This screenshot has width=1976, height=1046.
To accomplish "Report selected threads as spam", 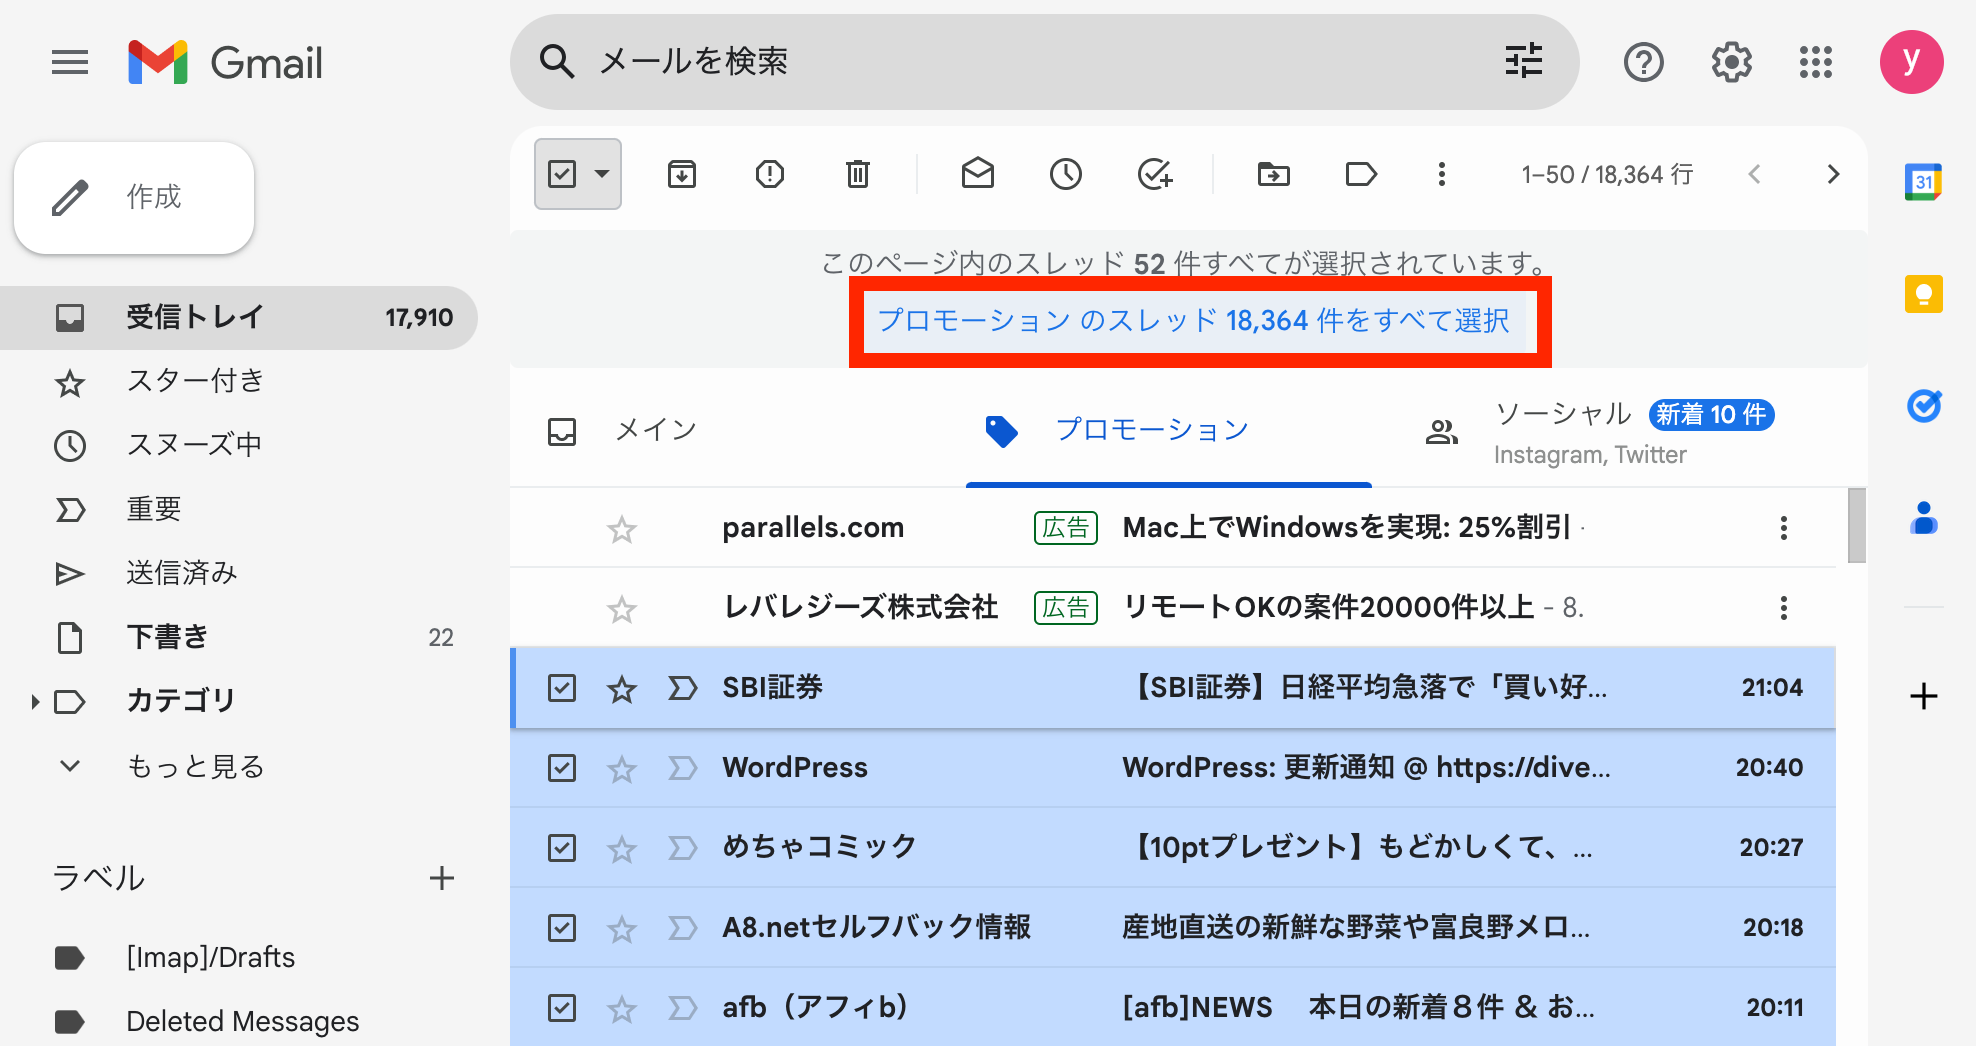I will pos(770,174).
